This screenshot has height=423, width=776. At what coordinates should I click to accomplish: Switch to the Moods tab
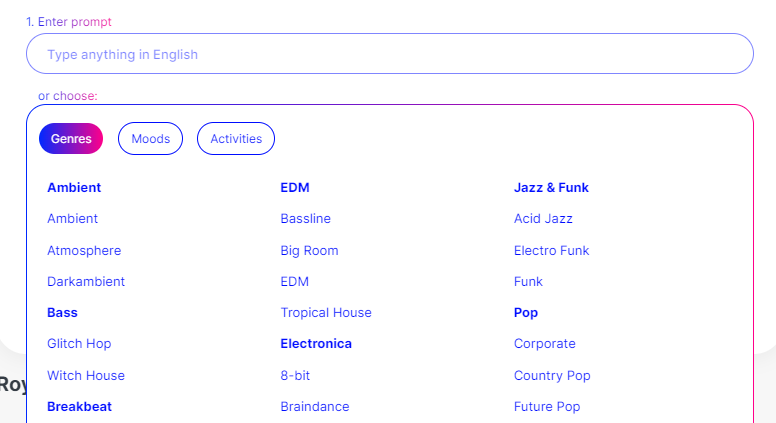150,139
